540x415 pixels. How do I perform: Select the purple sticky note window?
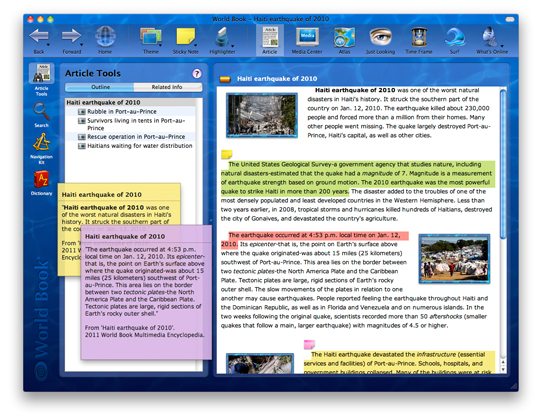pyautogui.click(x=146, y=292)
